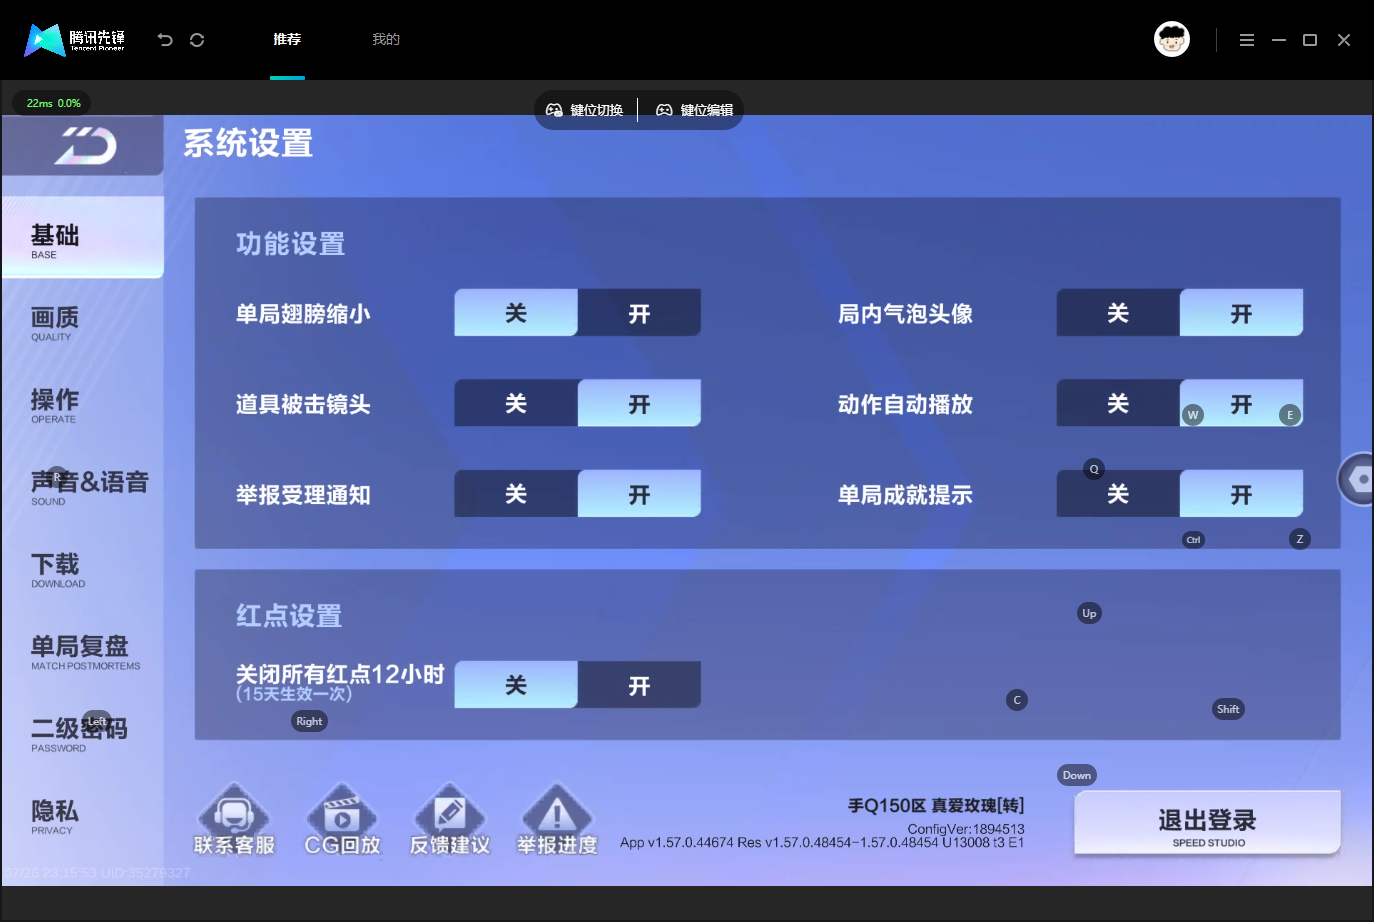Select the 画质 QUALITY settings tab

(83, 323)
